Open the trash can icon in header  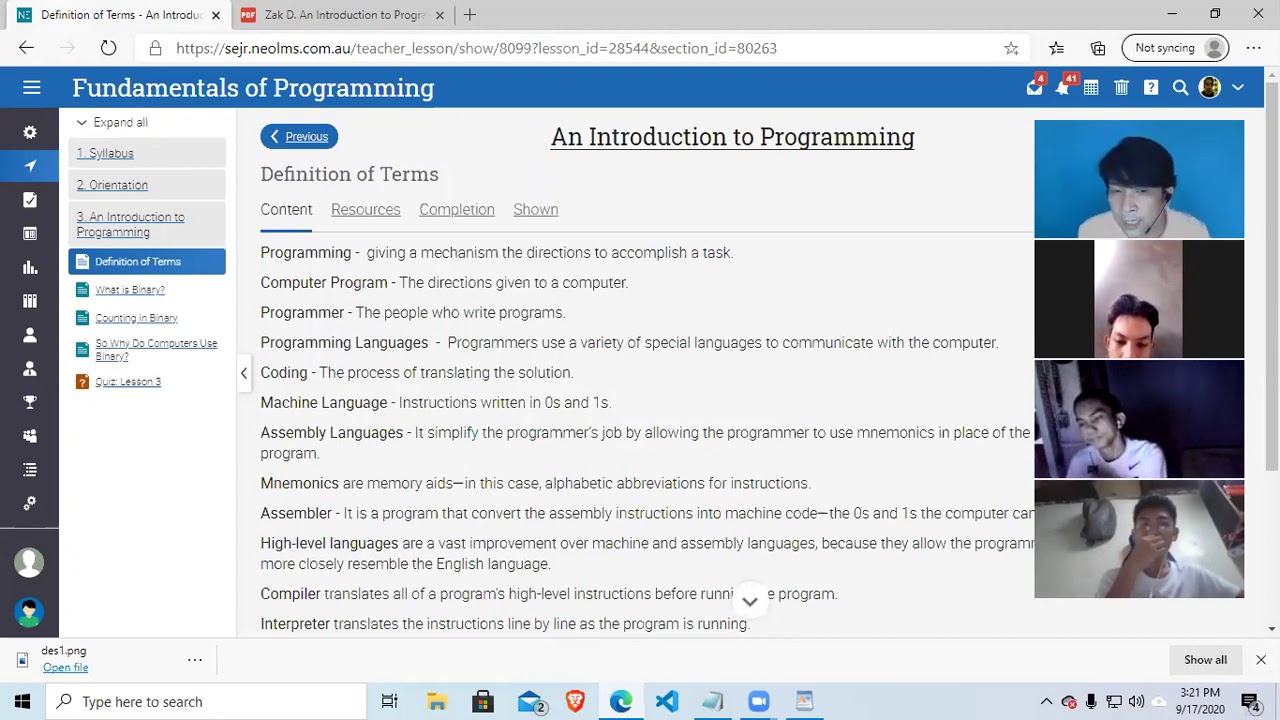pos(1121,88)
